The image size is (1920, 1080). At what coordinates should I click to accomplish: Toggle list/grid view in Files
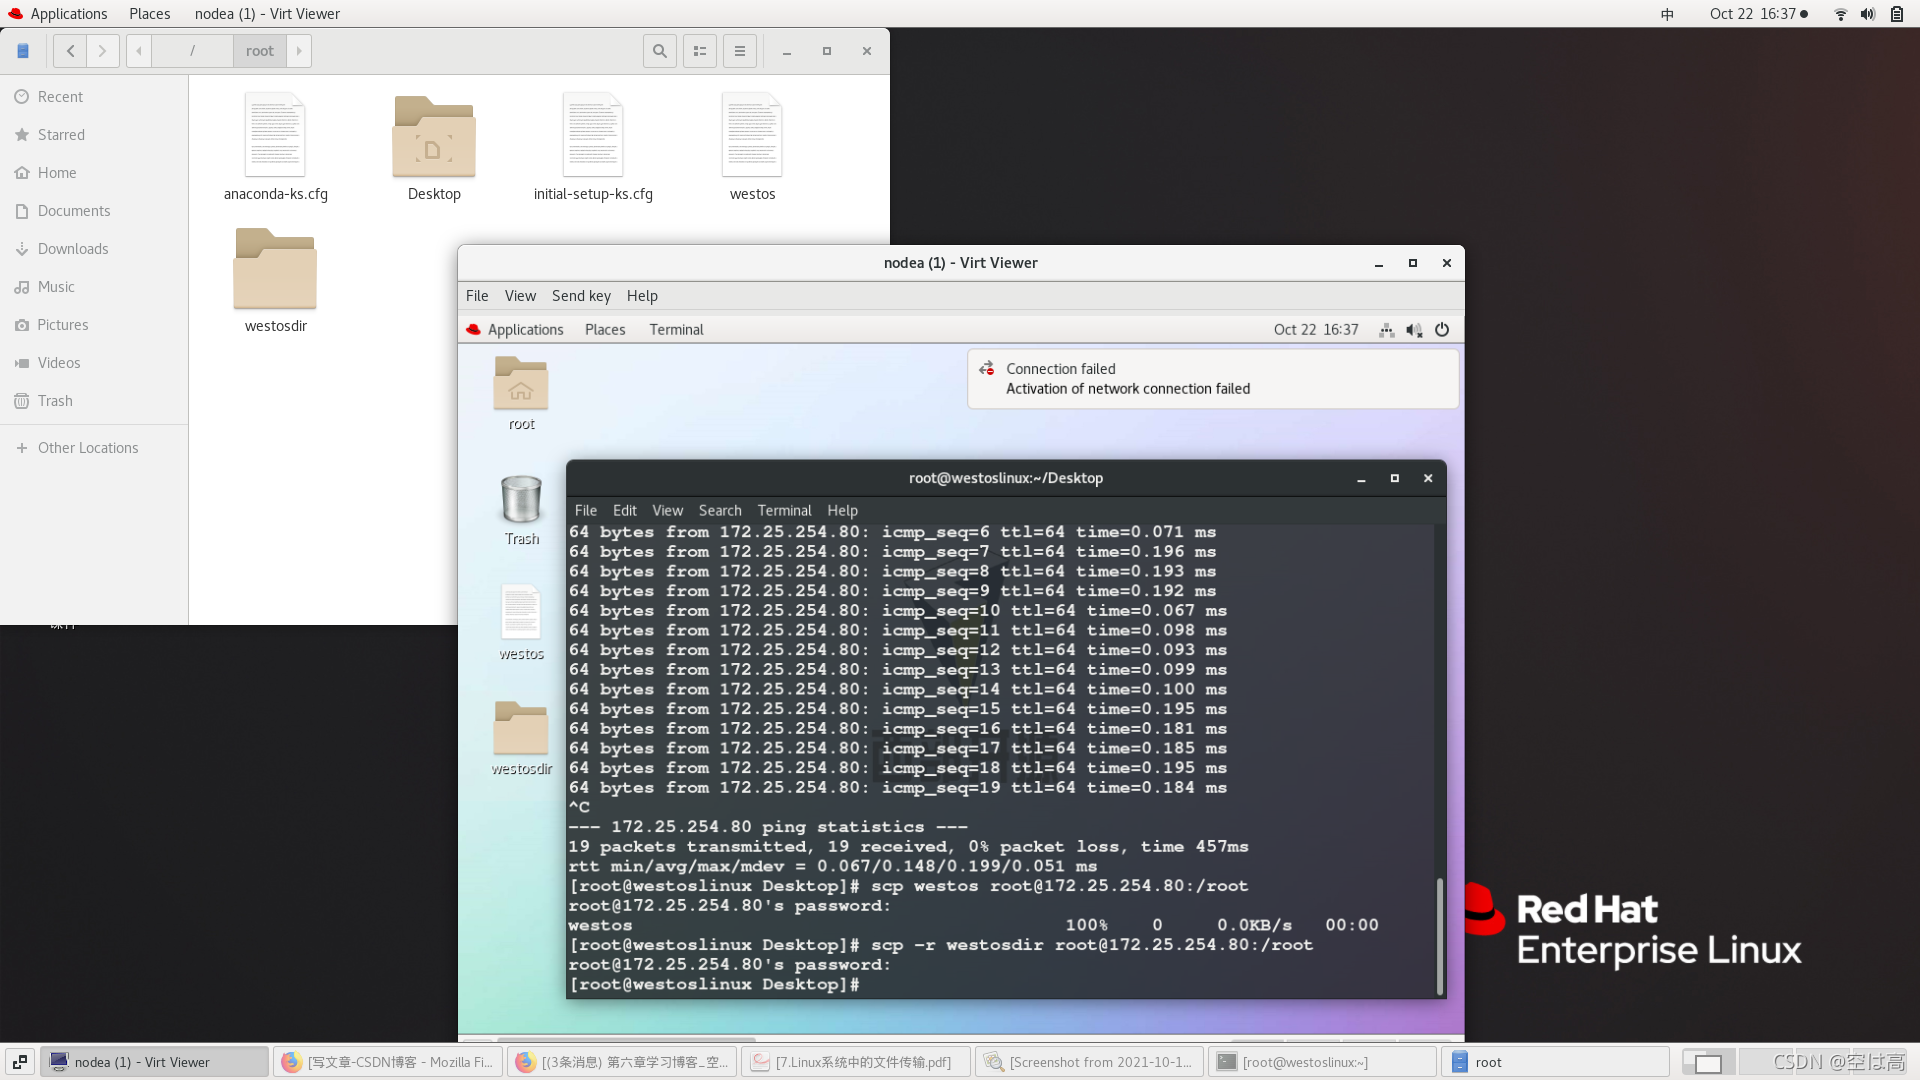point(700,51)
